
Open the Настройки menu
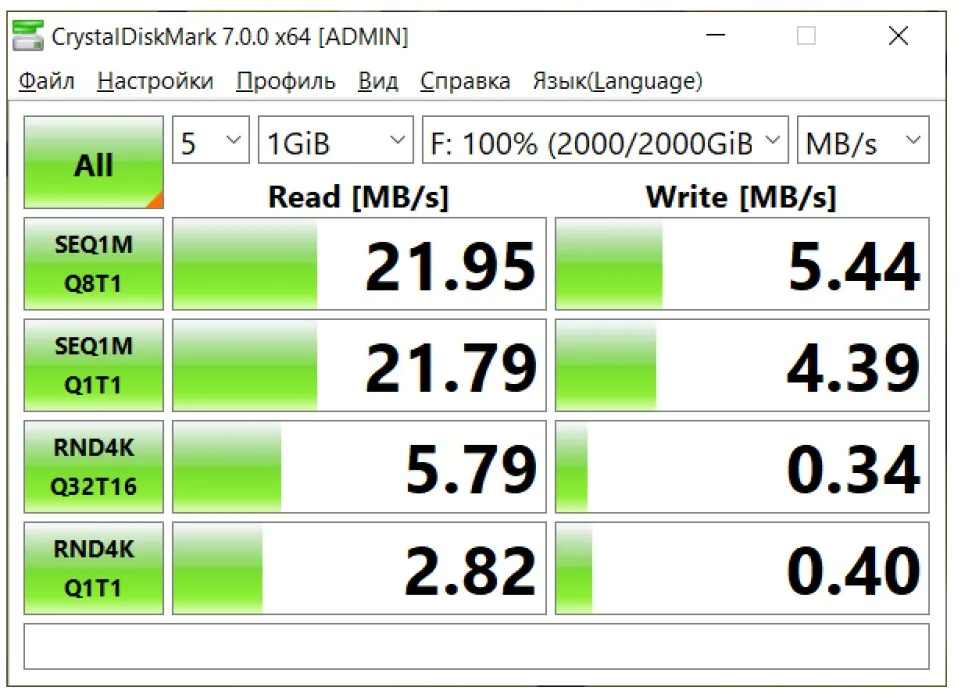click(155, 81)
